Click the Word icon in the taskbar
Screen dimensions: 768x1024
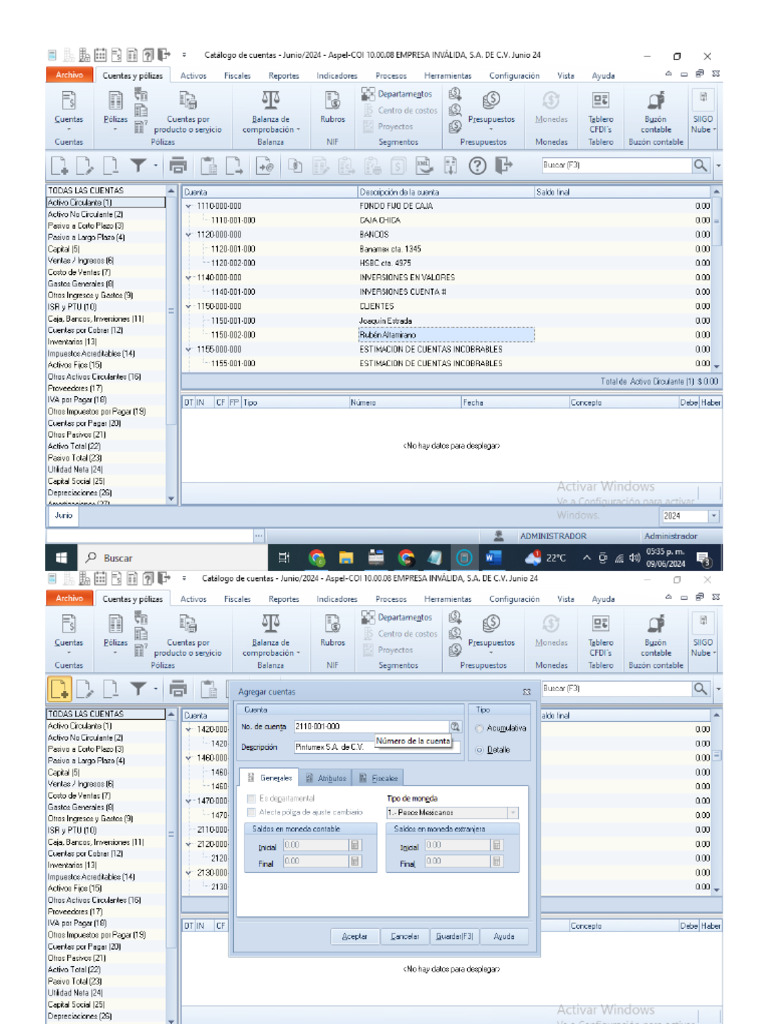click(493, 558)
